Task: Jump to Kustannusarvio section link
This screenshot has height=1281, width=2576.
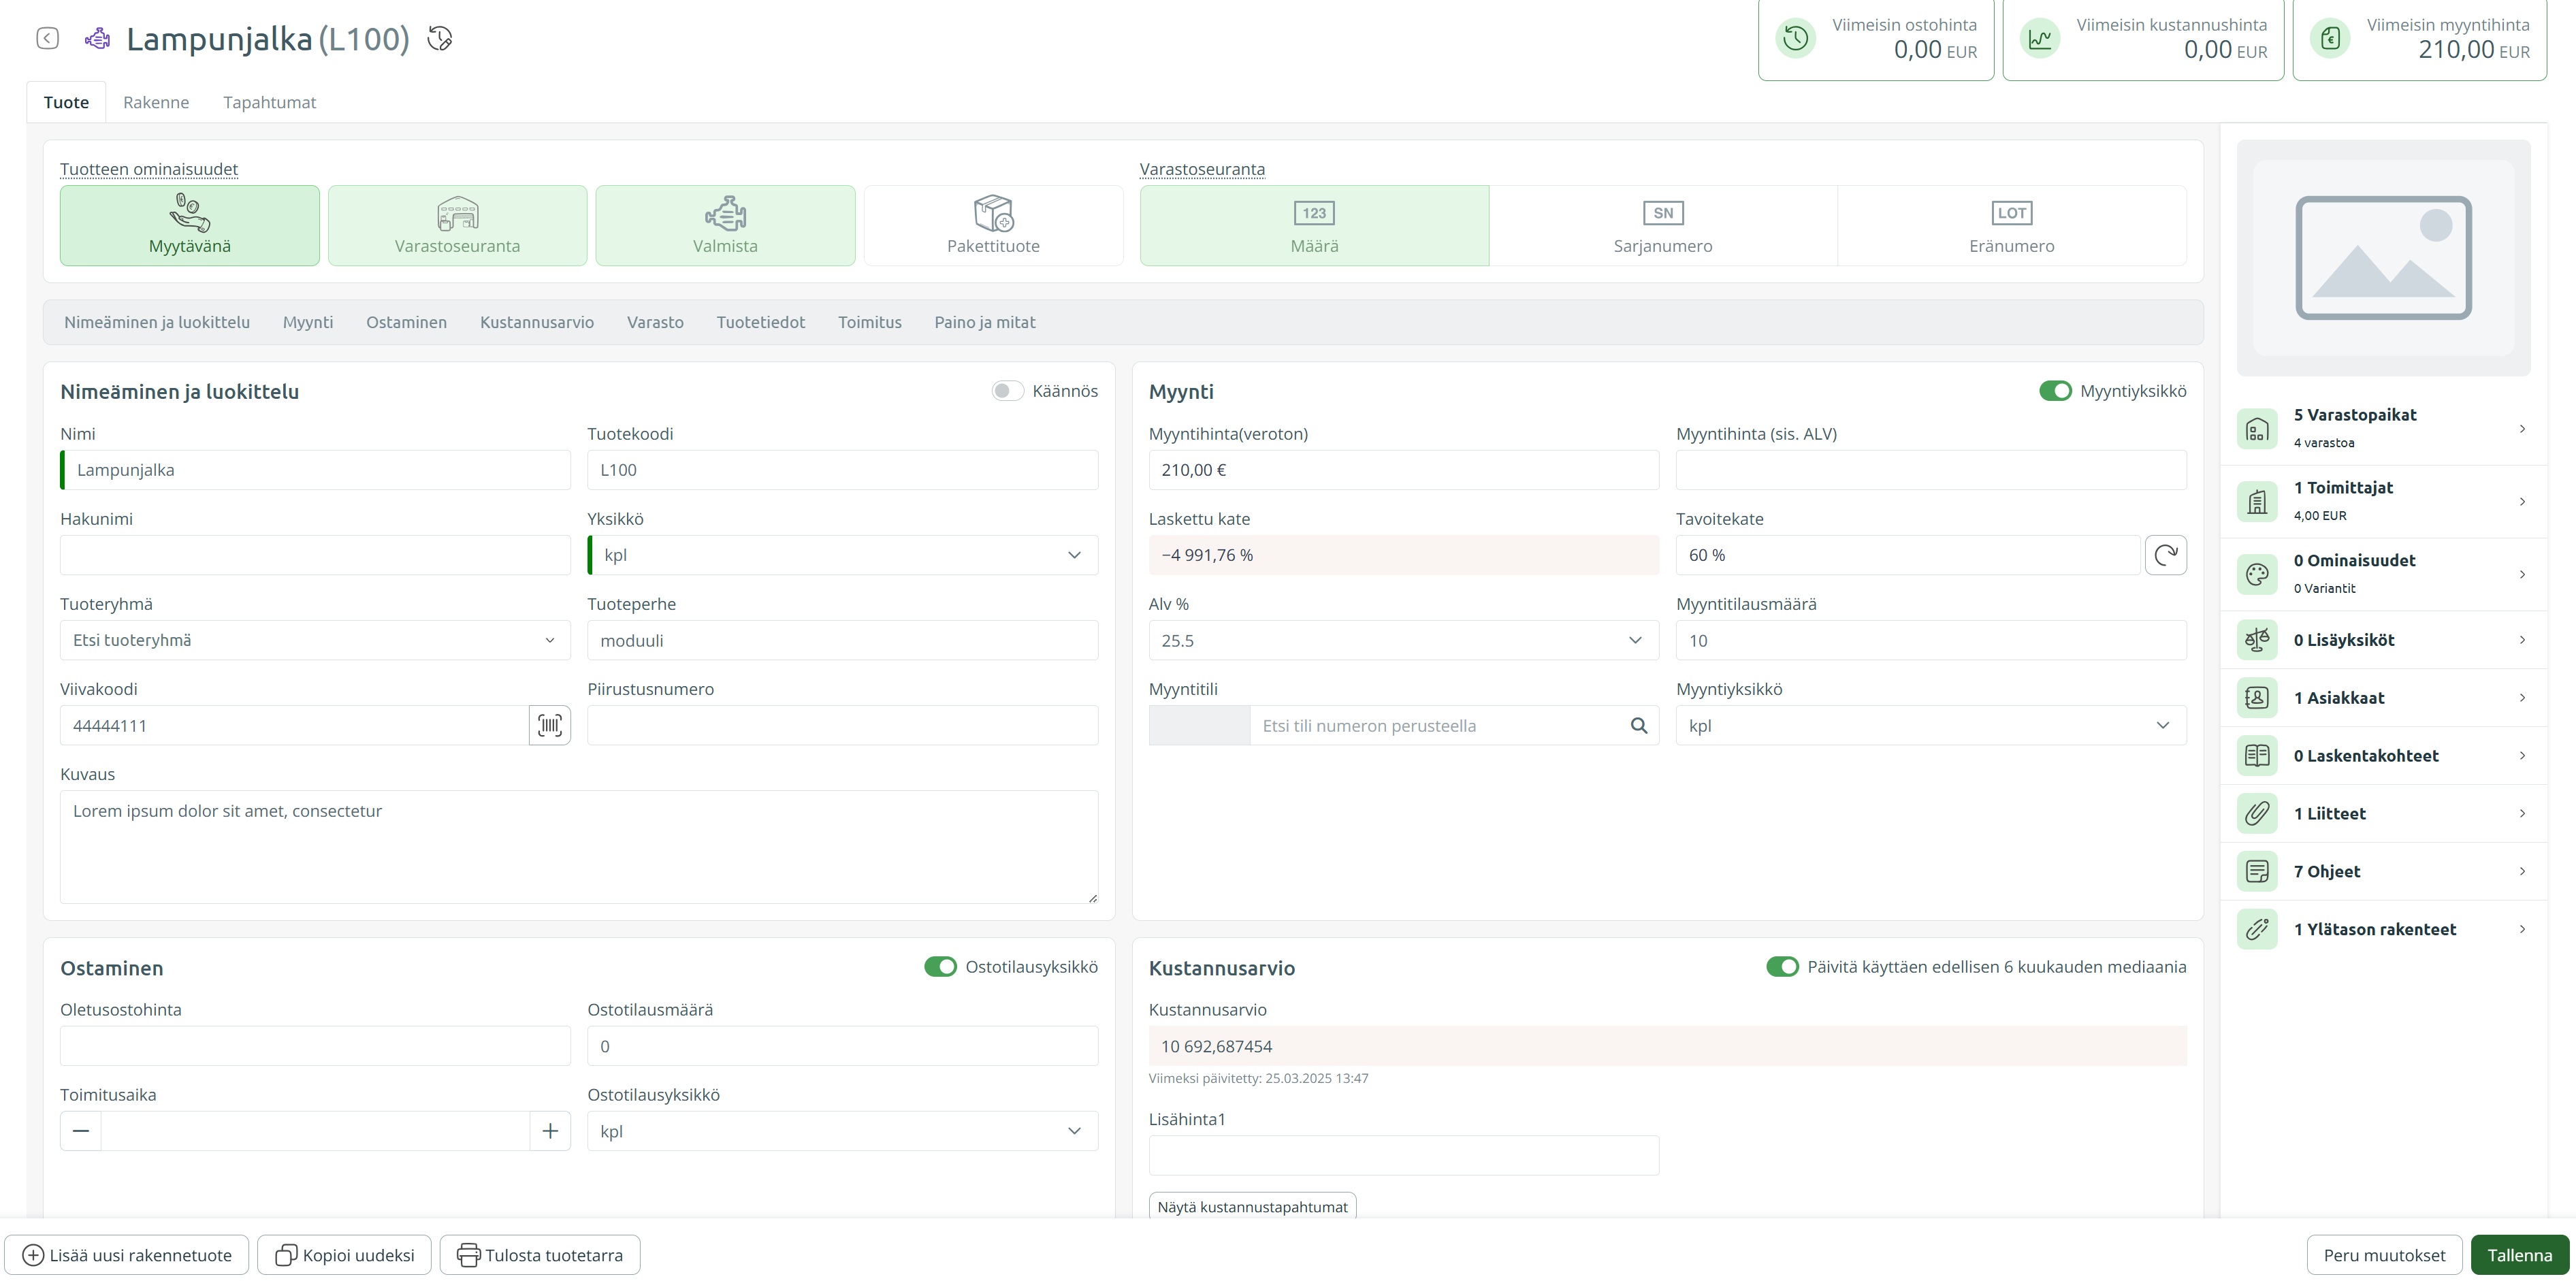Action: coord(537,322)
